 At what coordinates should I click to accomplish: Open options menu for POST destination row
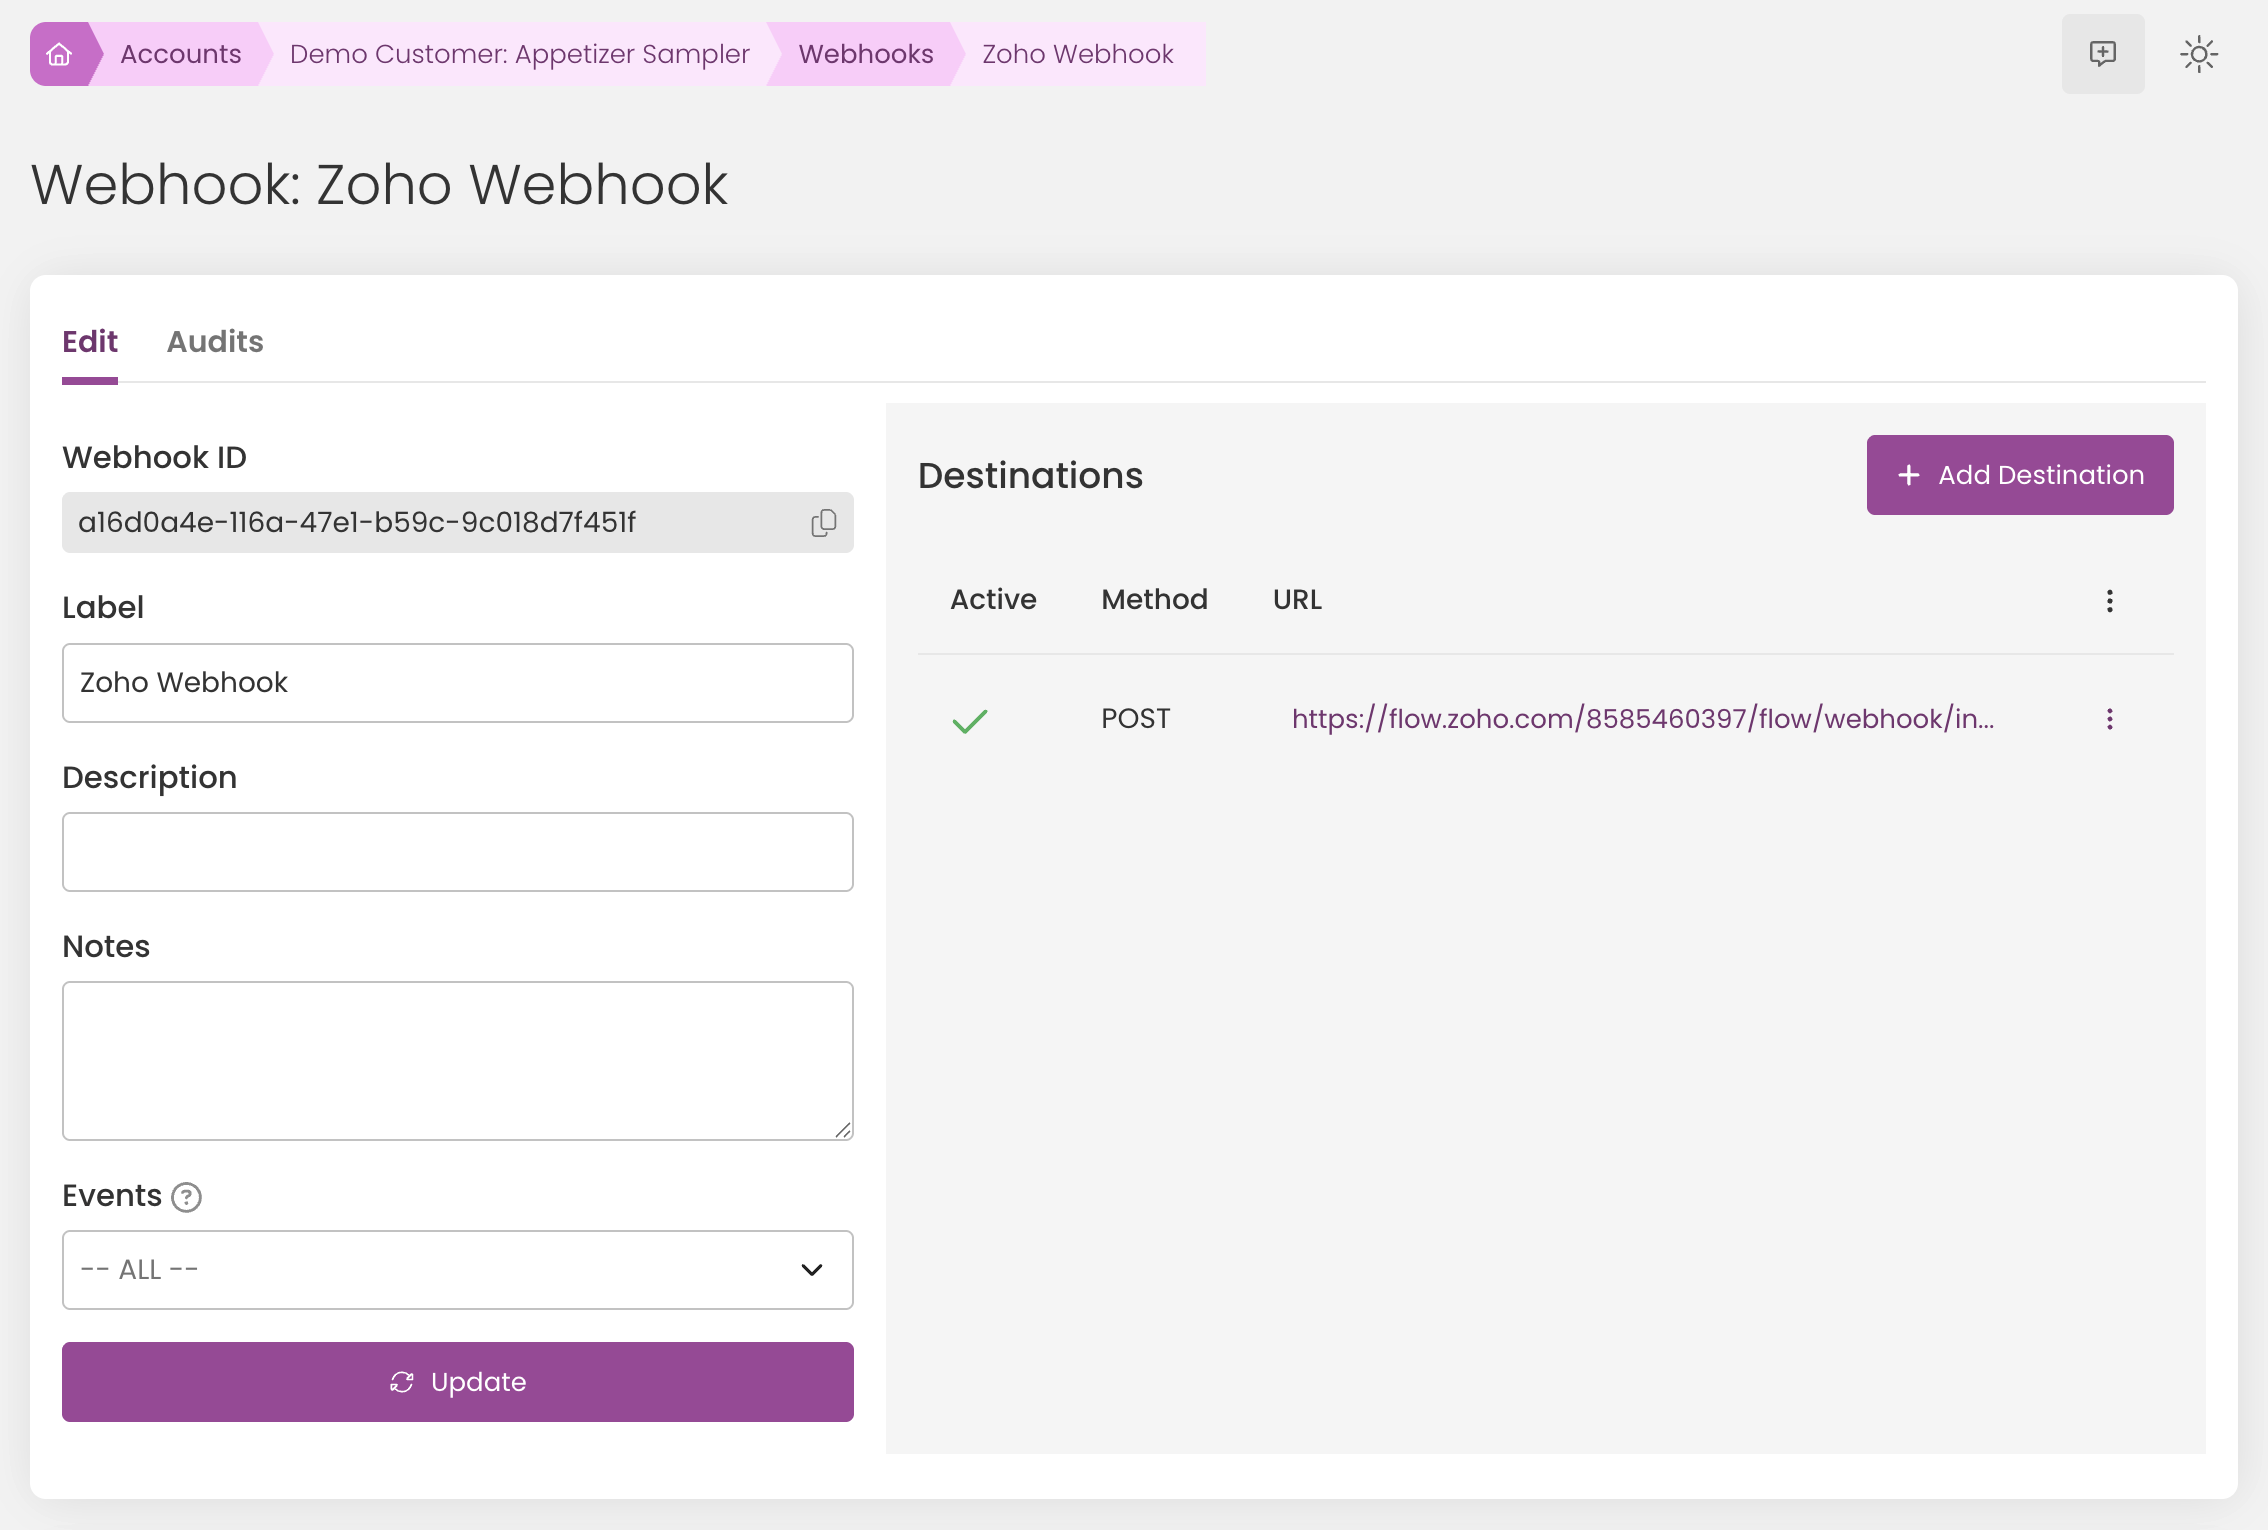[x=2110, y=719]
